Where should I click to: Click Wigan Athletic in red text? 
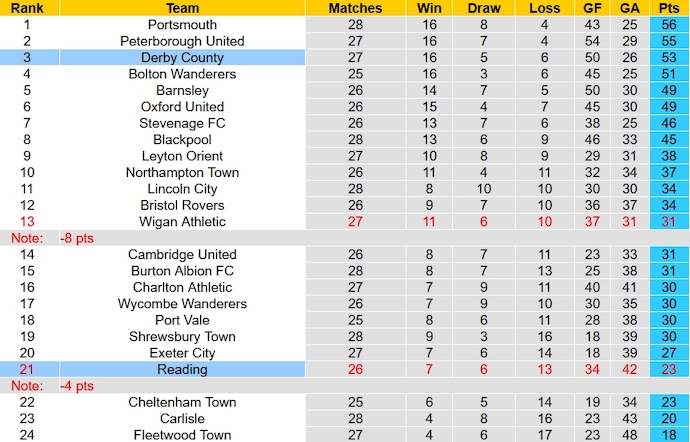point(182,222)
